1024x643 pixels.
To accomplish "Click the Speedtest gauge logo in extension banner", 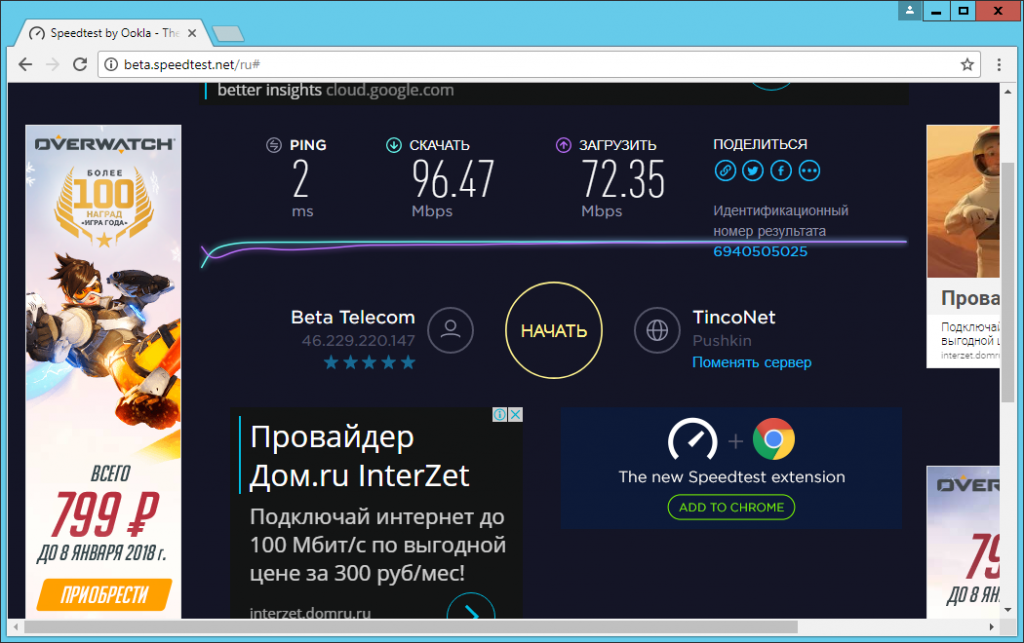I will pos(692,440).
